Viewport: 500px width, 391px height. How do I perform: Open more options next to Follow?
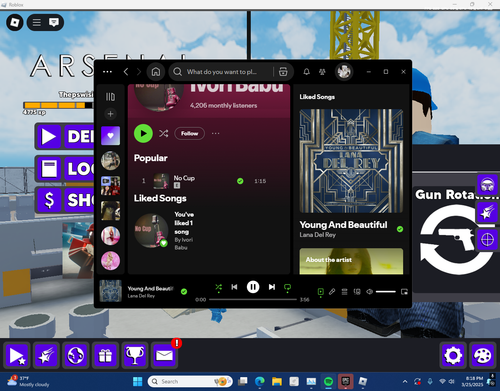[216, 133]
